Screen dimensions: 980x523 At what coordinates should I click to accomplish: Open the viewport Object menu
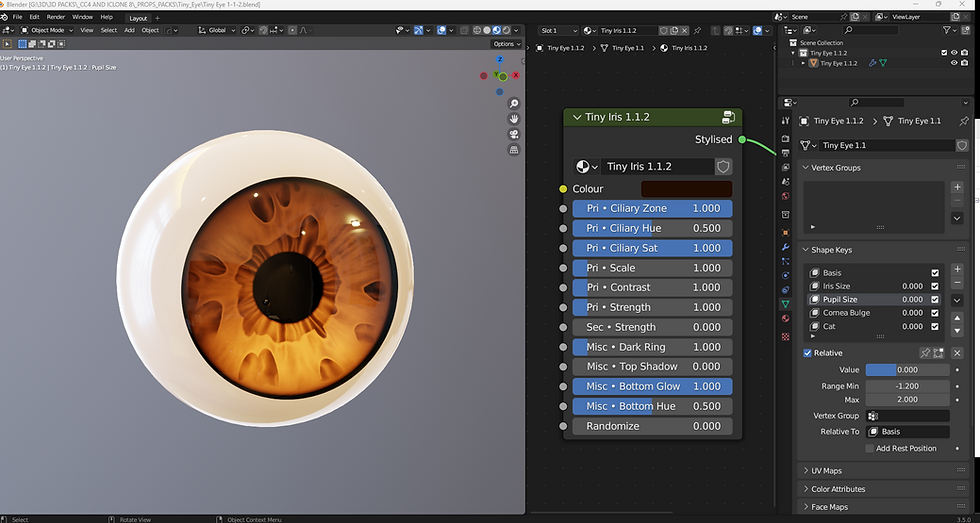(150, 30)
